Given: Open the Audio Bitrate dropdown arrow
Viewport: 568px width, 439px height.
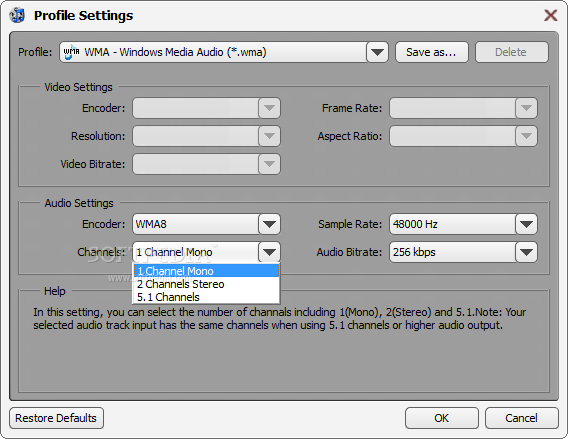Looking at the screenshot, I should 526,252.
